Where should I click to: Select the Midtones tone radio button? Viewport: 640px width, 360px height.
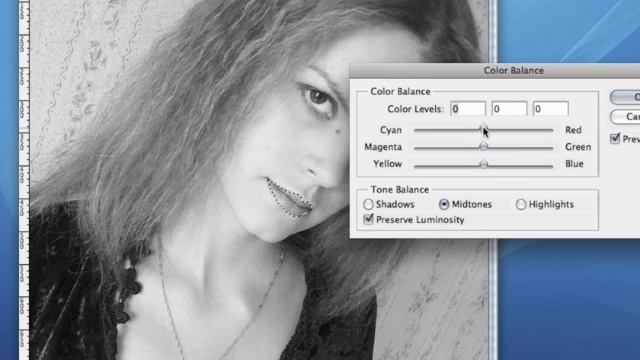pos(444,204)
